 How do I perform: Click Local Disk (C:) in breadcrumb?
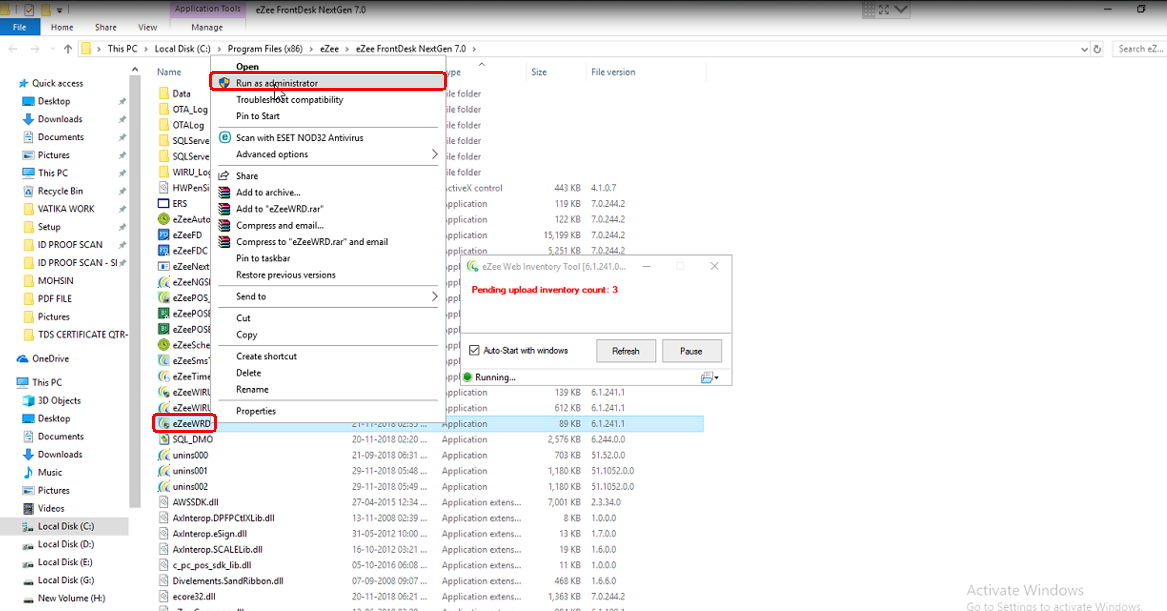182,49
